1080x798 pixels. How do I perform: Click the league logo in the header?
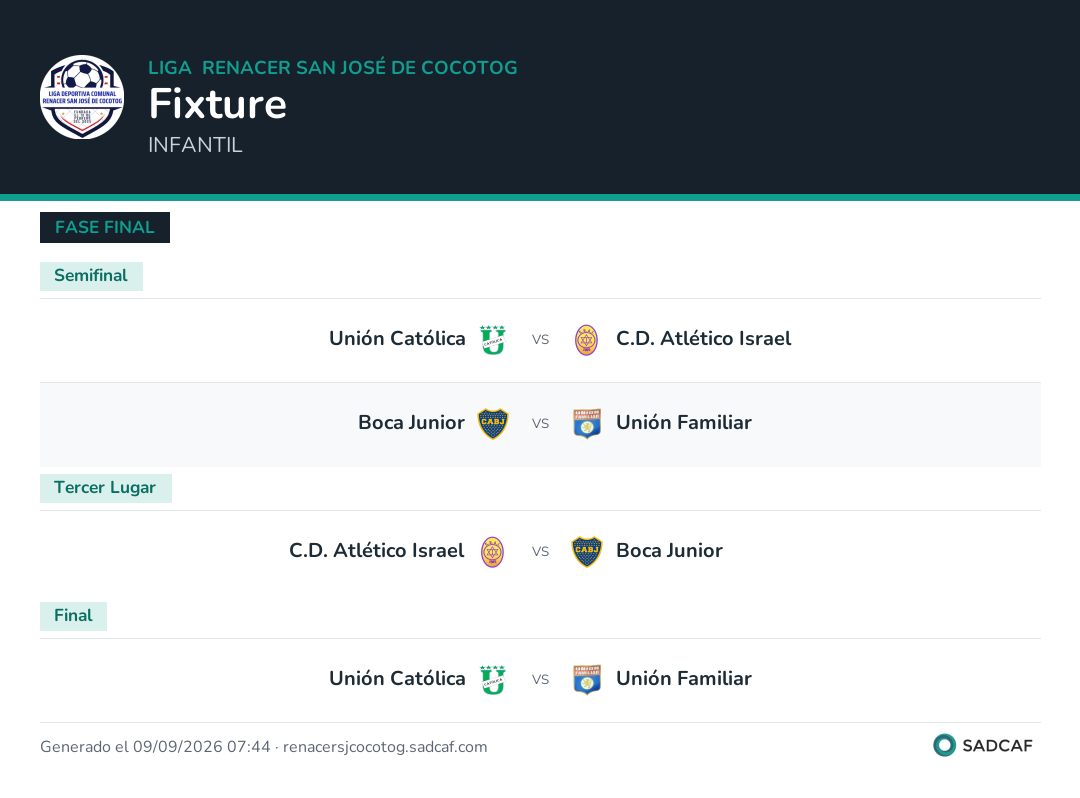pyautogui.click(x=82, y=97)
